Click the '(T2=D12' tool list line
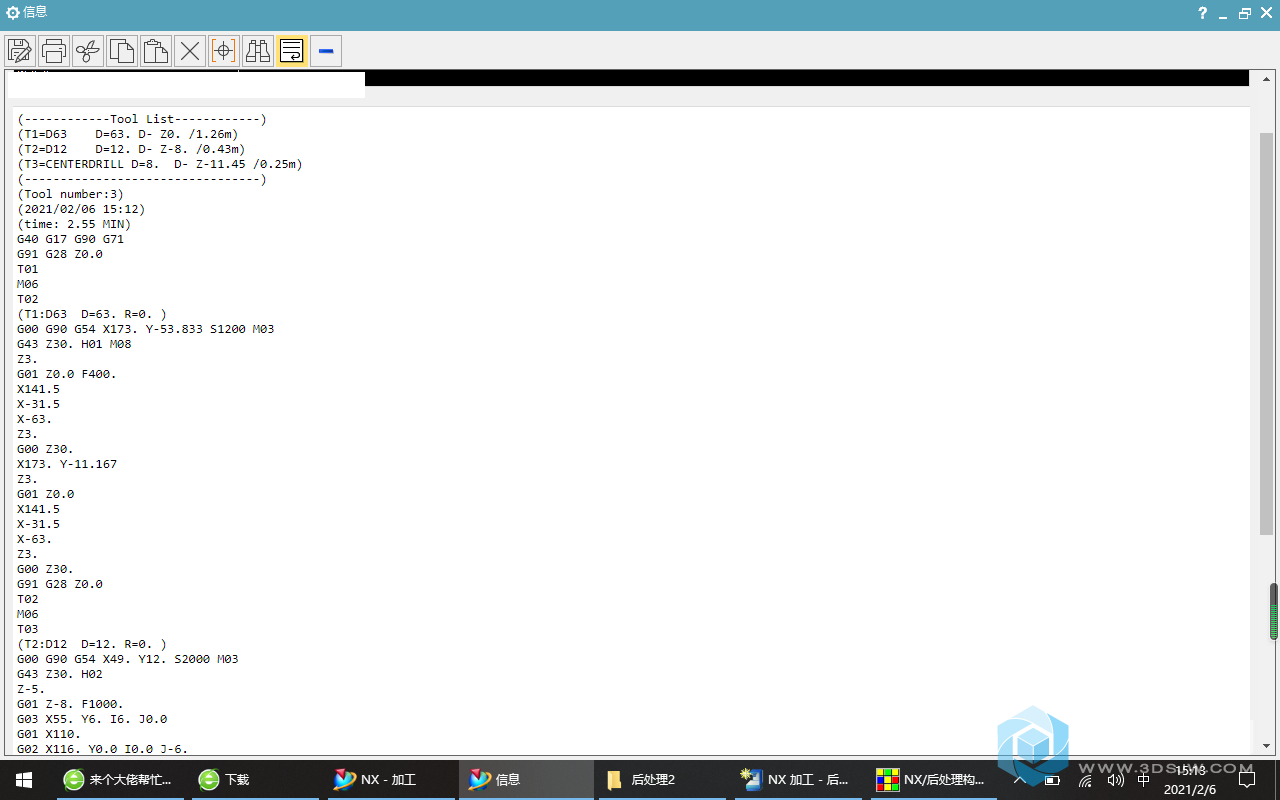 pyautogui.click(x=131, y=149)
